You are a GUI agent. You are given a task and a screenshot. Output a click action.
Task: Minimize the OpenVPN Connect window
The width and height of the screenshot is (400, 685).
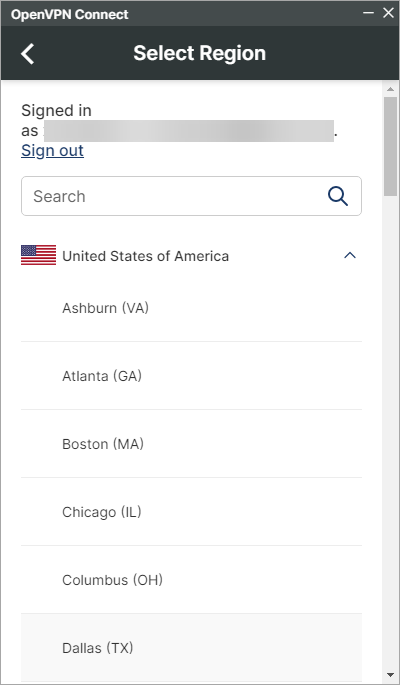pos(369,13)
